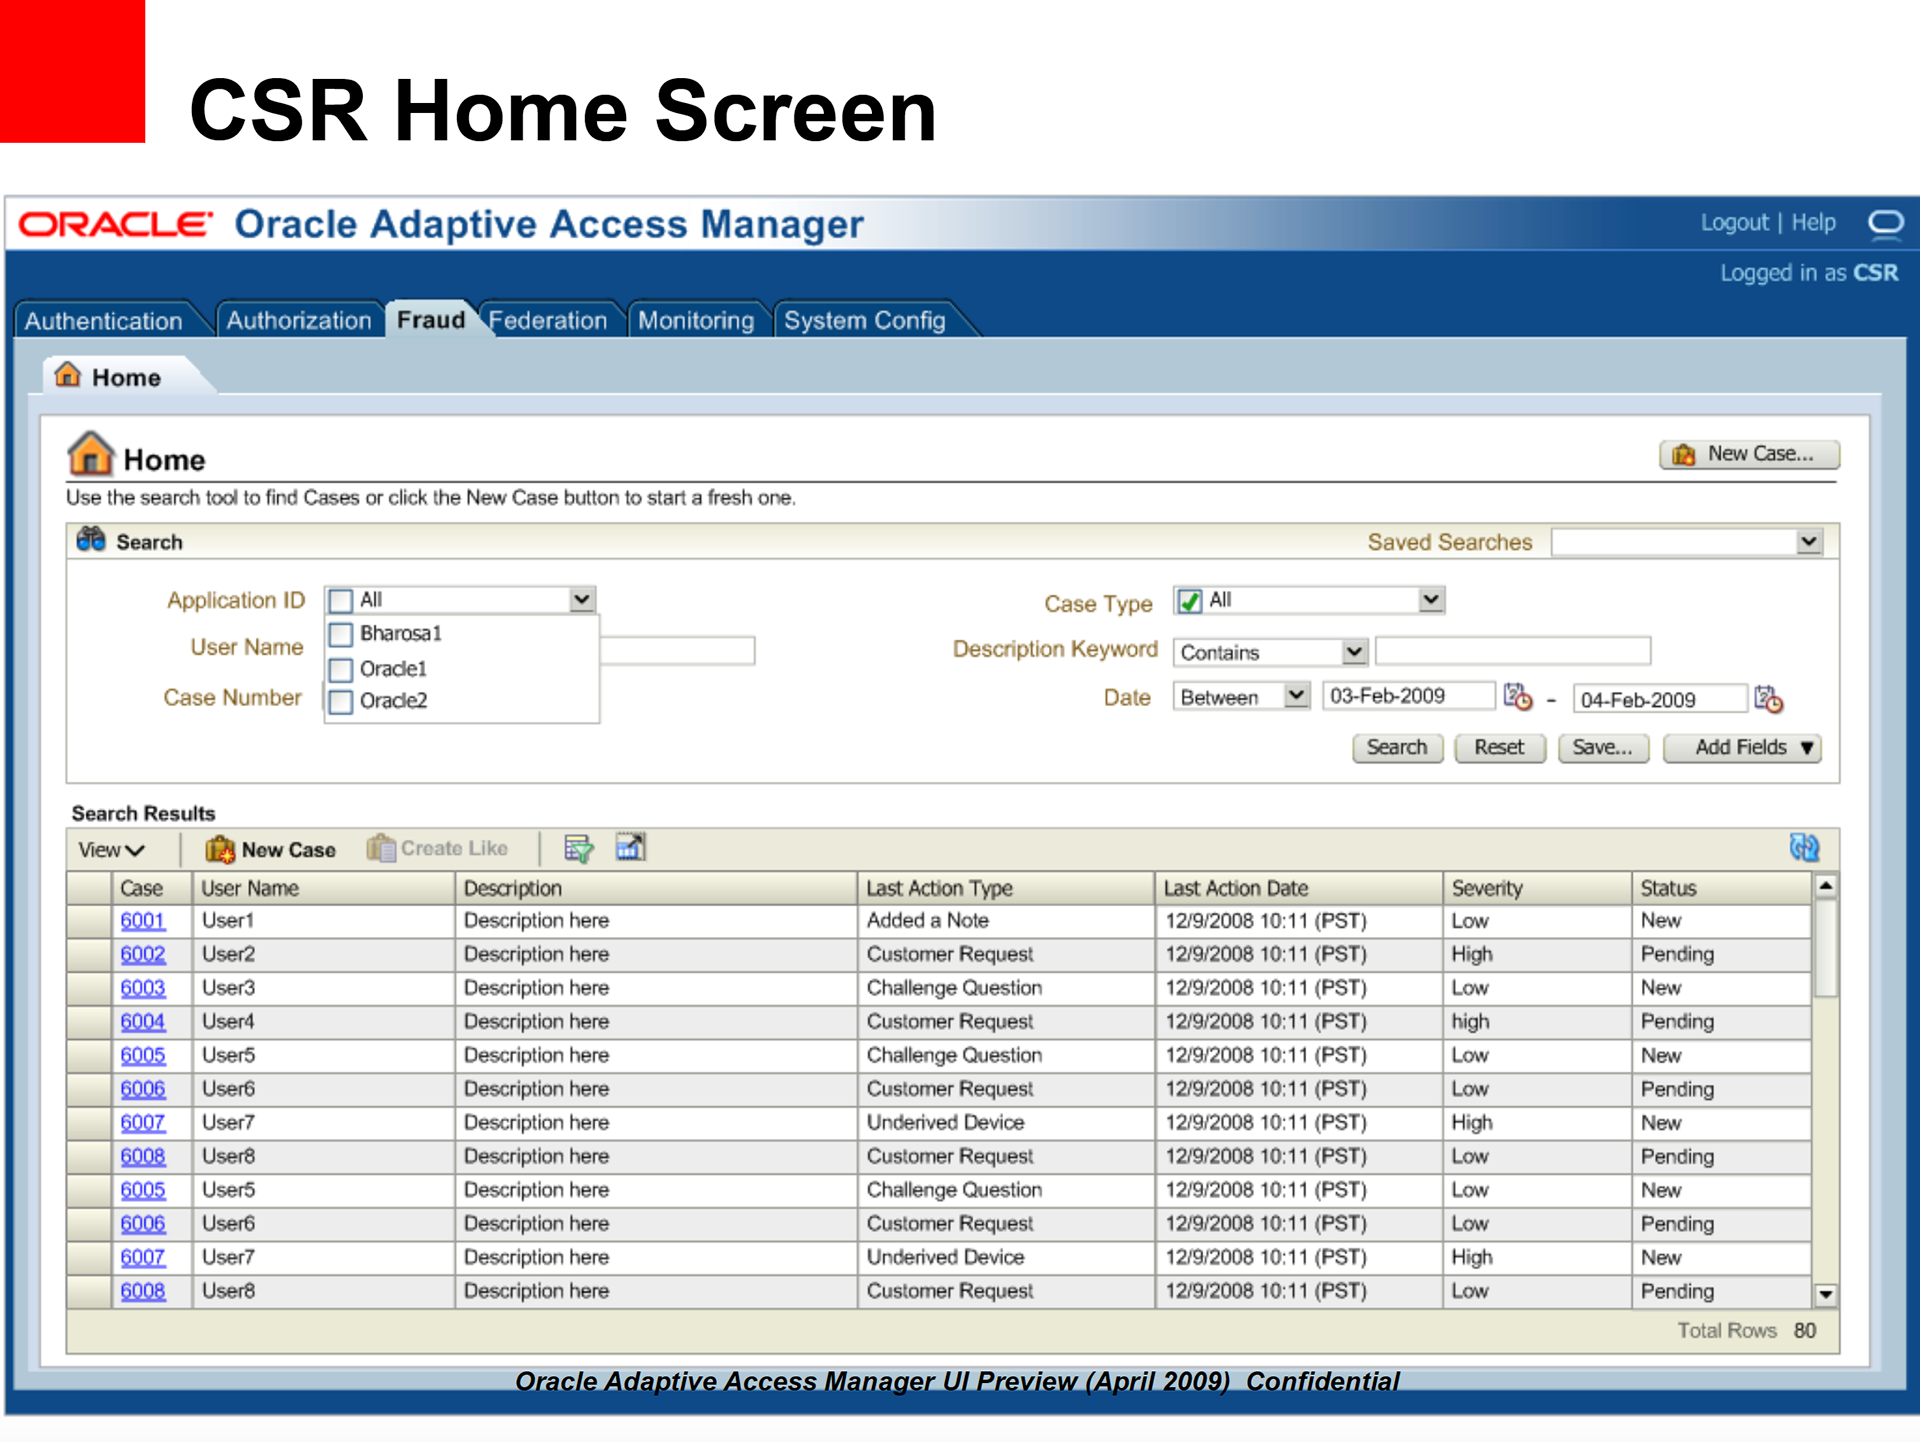Click the refresh icon above results table
This screenshot has width=1920, height=1442.
pos(1804,848)
